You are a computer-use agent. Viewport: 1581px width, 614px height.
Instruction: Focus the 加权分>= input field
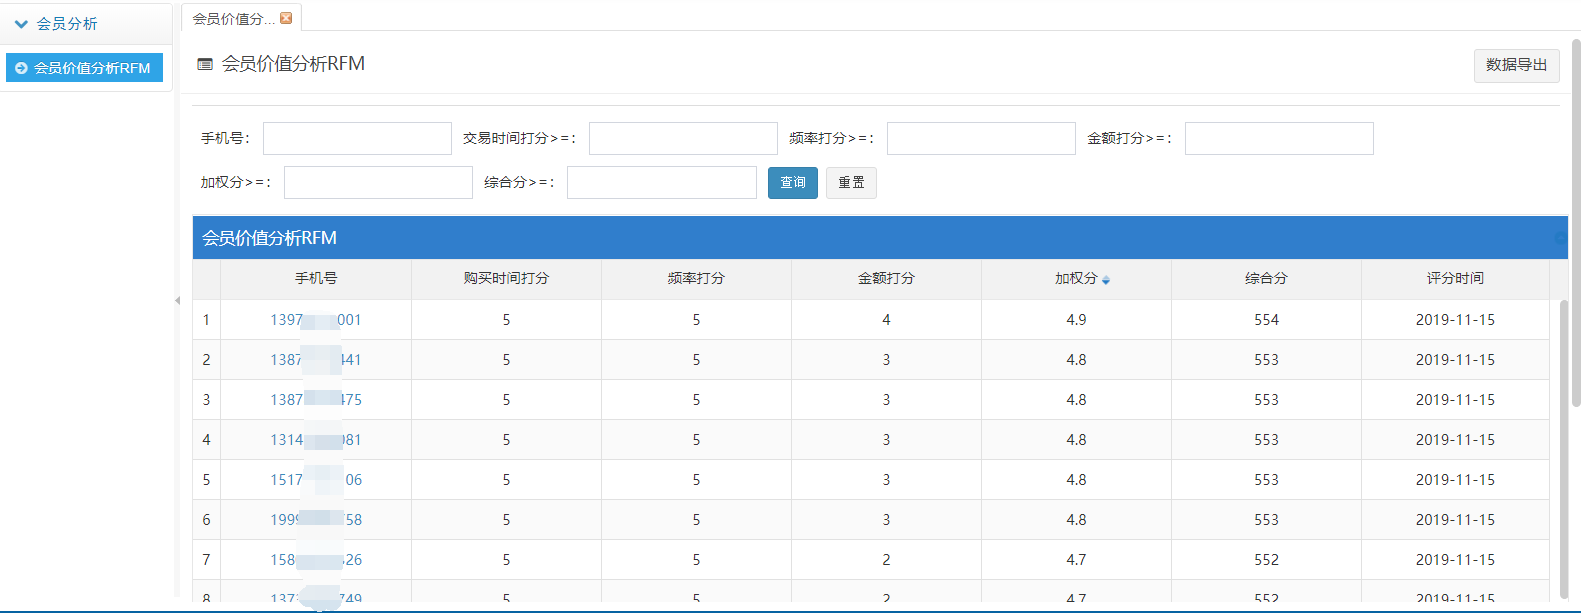click(378, 182)
